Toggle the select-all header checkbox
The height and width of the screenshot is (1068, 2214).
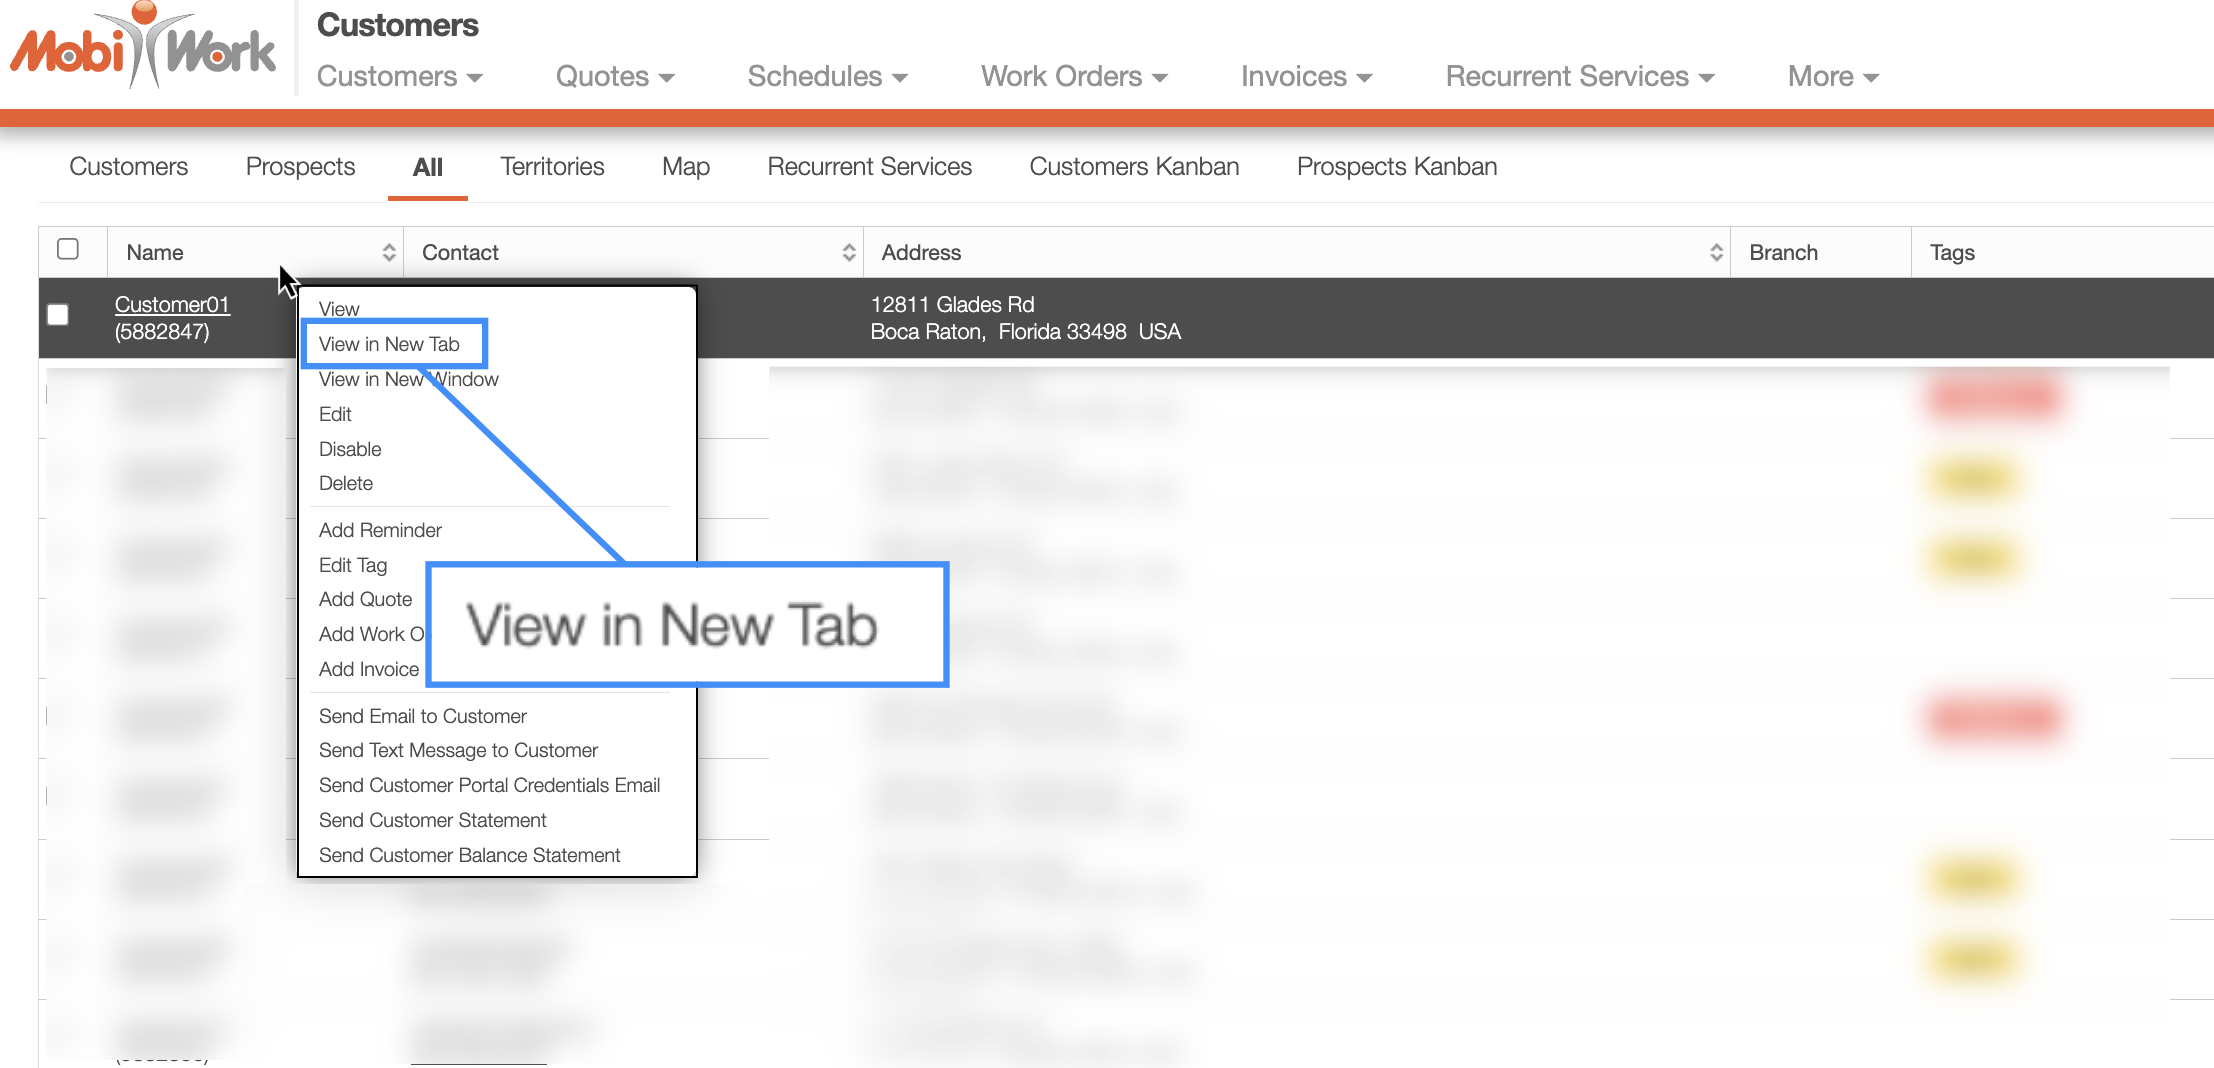68,249
